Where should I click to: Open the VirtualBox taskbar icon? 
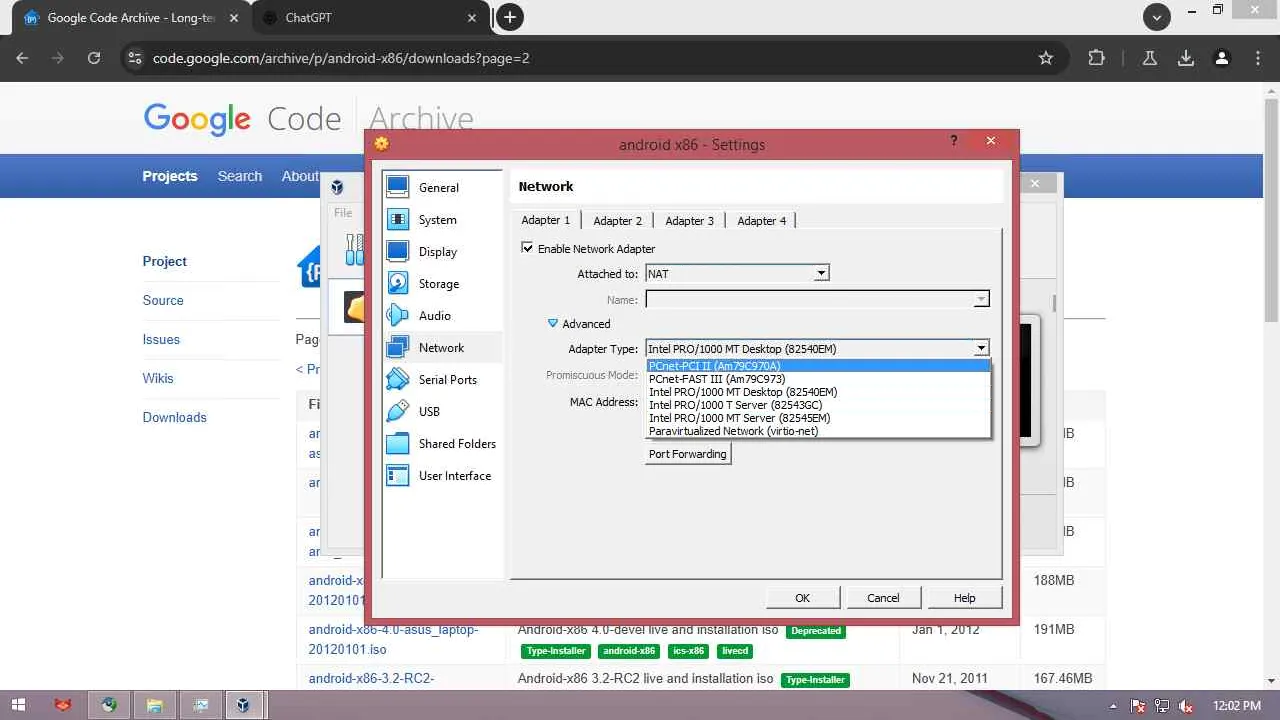pos(243,705)
